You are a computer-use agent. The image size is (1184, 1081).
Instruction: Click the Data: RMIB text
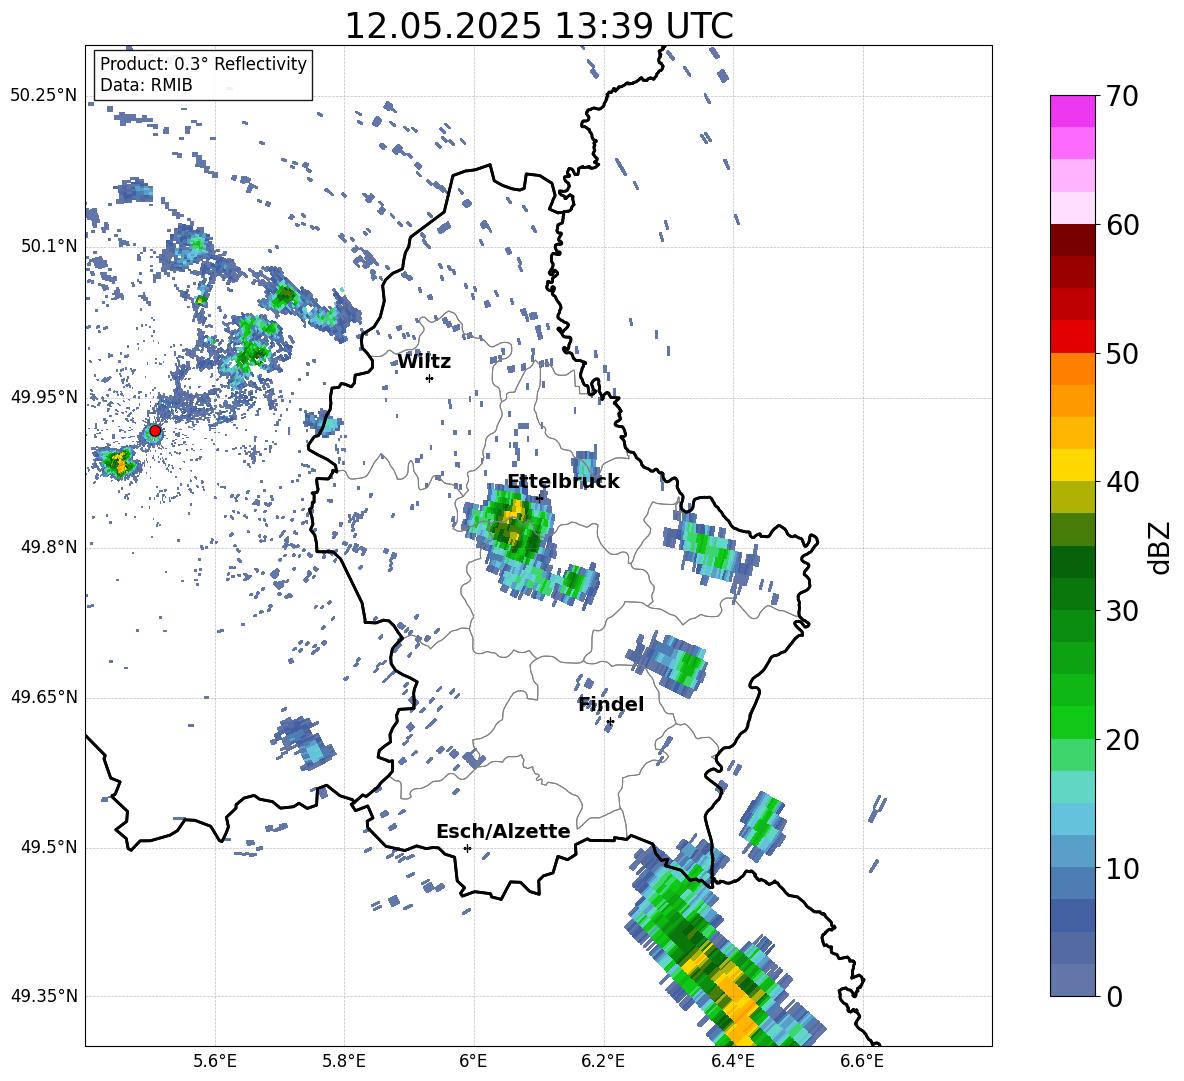pos(146,85)
